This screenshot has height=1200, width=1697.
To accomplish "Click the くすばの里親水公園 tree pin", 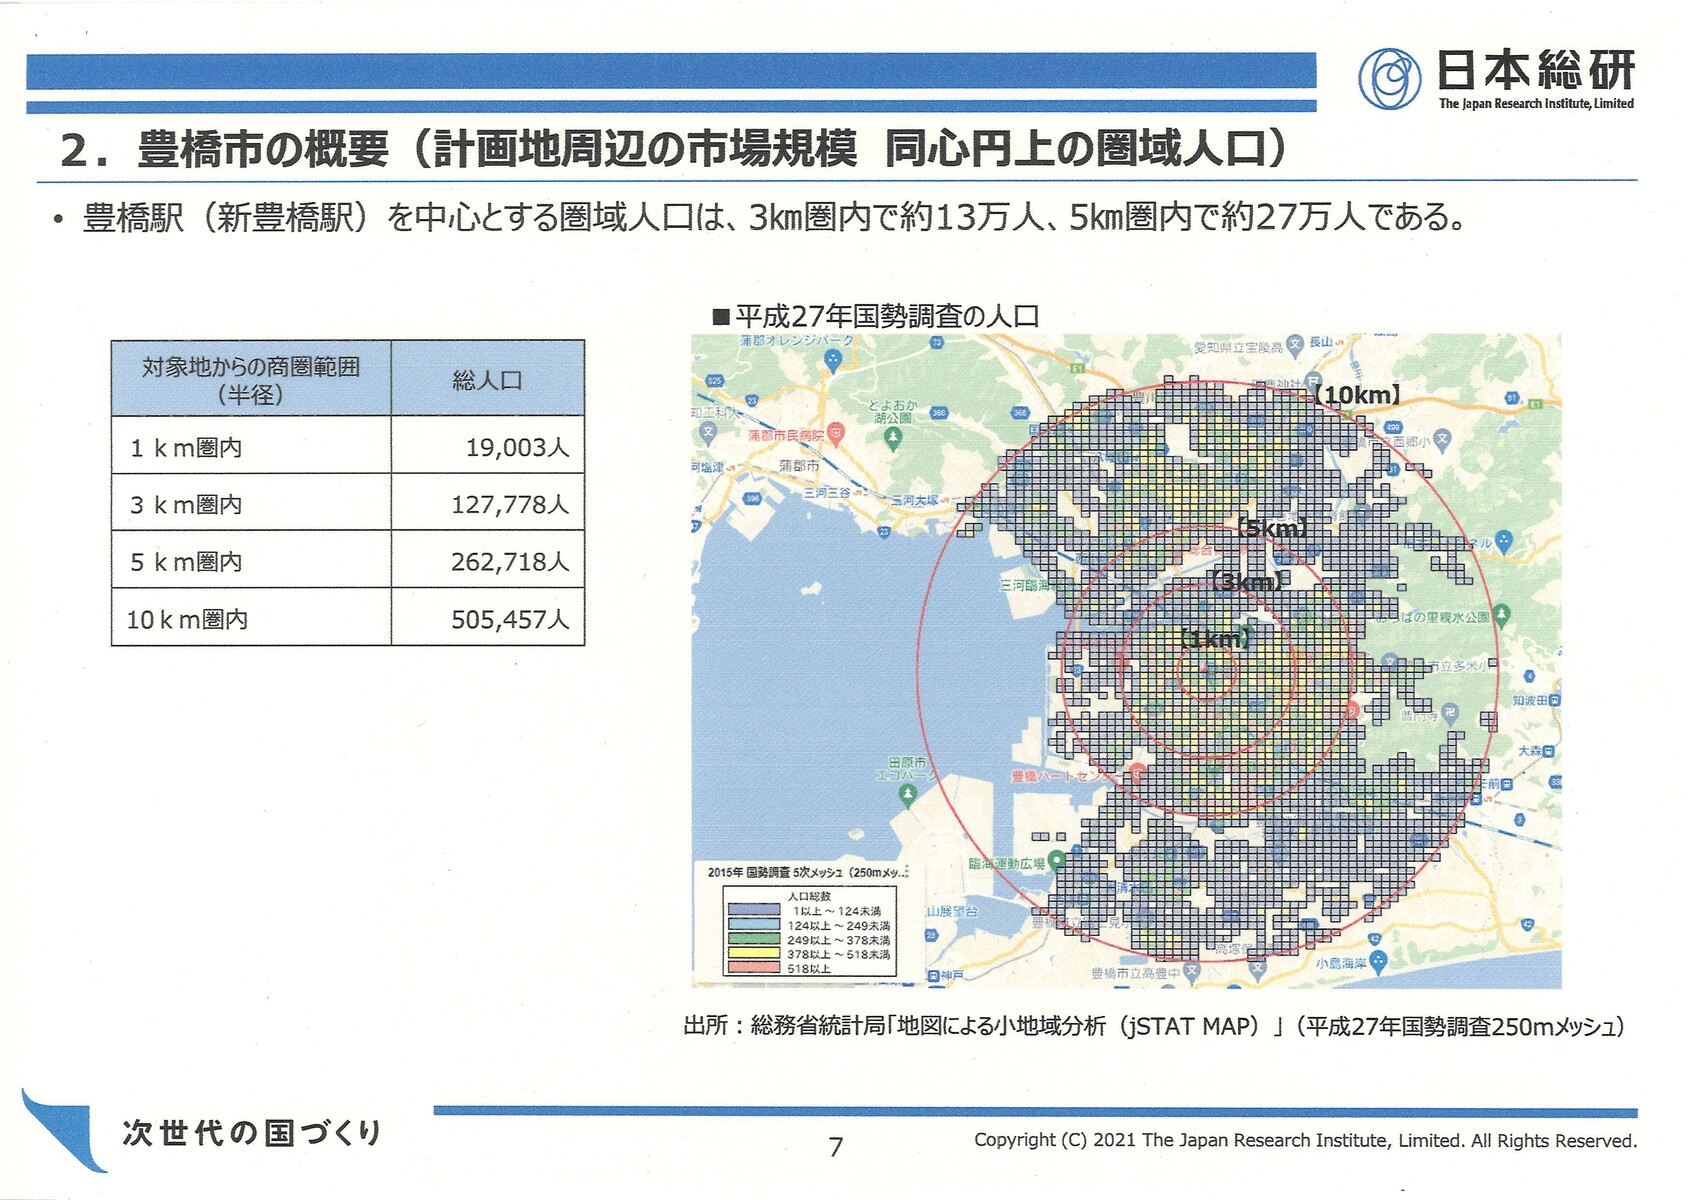I will [x=1503, y=616].
